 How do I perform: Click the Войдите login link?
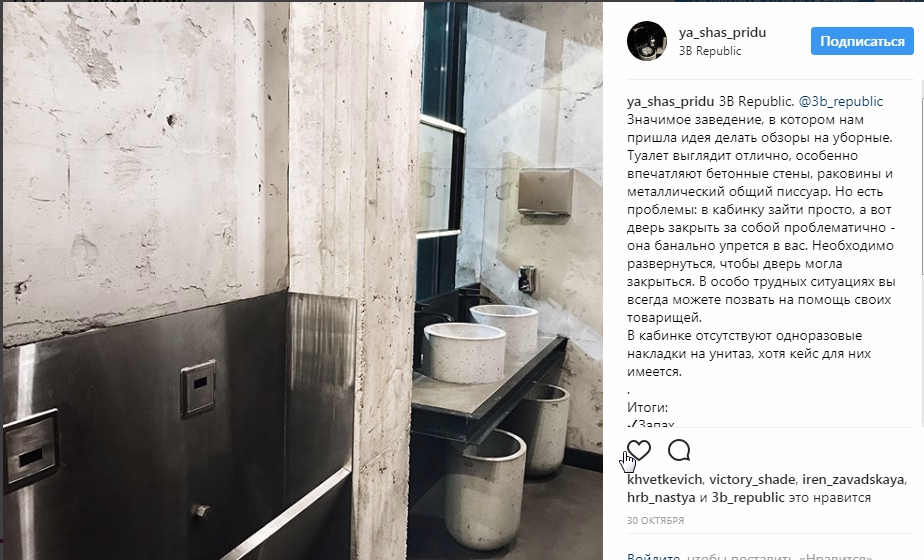pyautogui.click(x=654, y=556)
